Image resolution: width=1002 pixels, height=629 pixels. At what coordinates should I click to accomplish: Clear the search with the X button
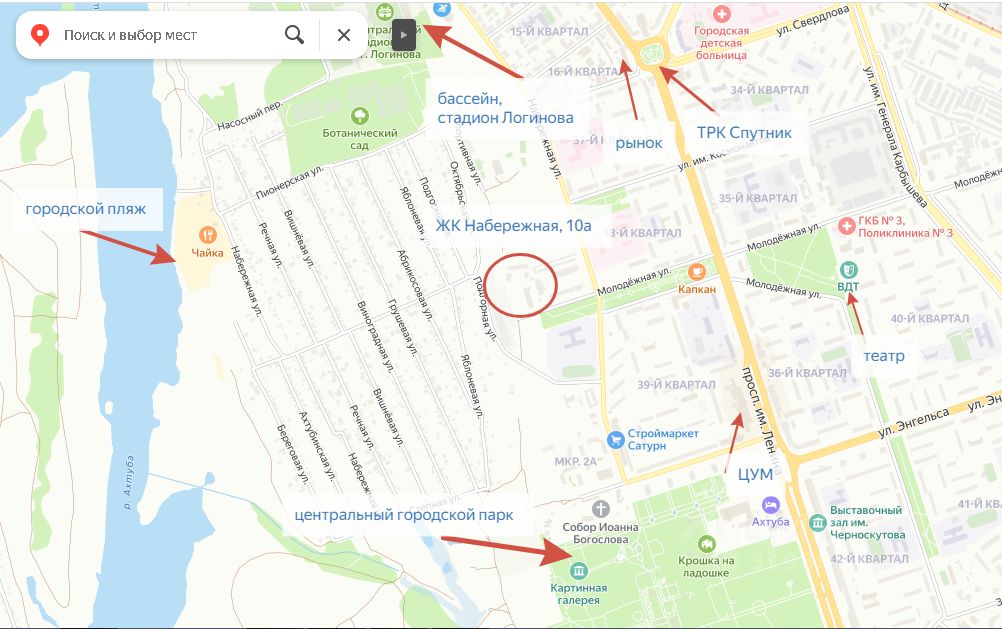[x=344, y=35]
